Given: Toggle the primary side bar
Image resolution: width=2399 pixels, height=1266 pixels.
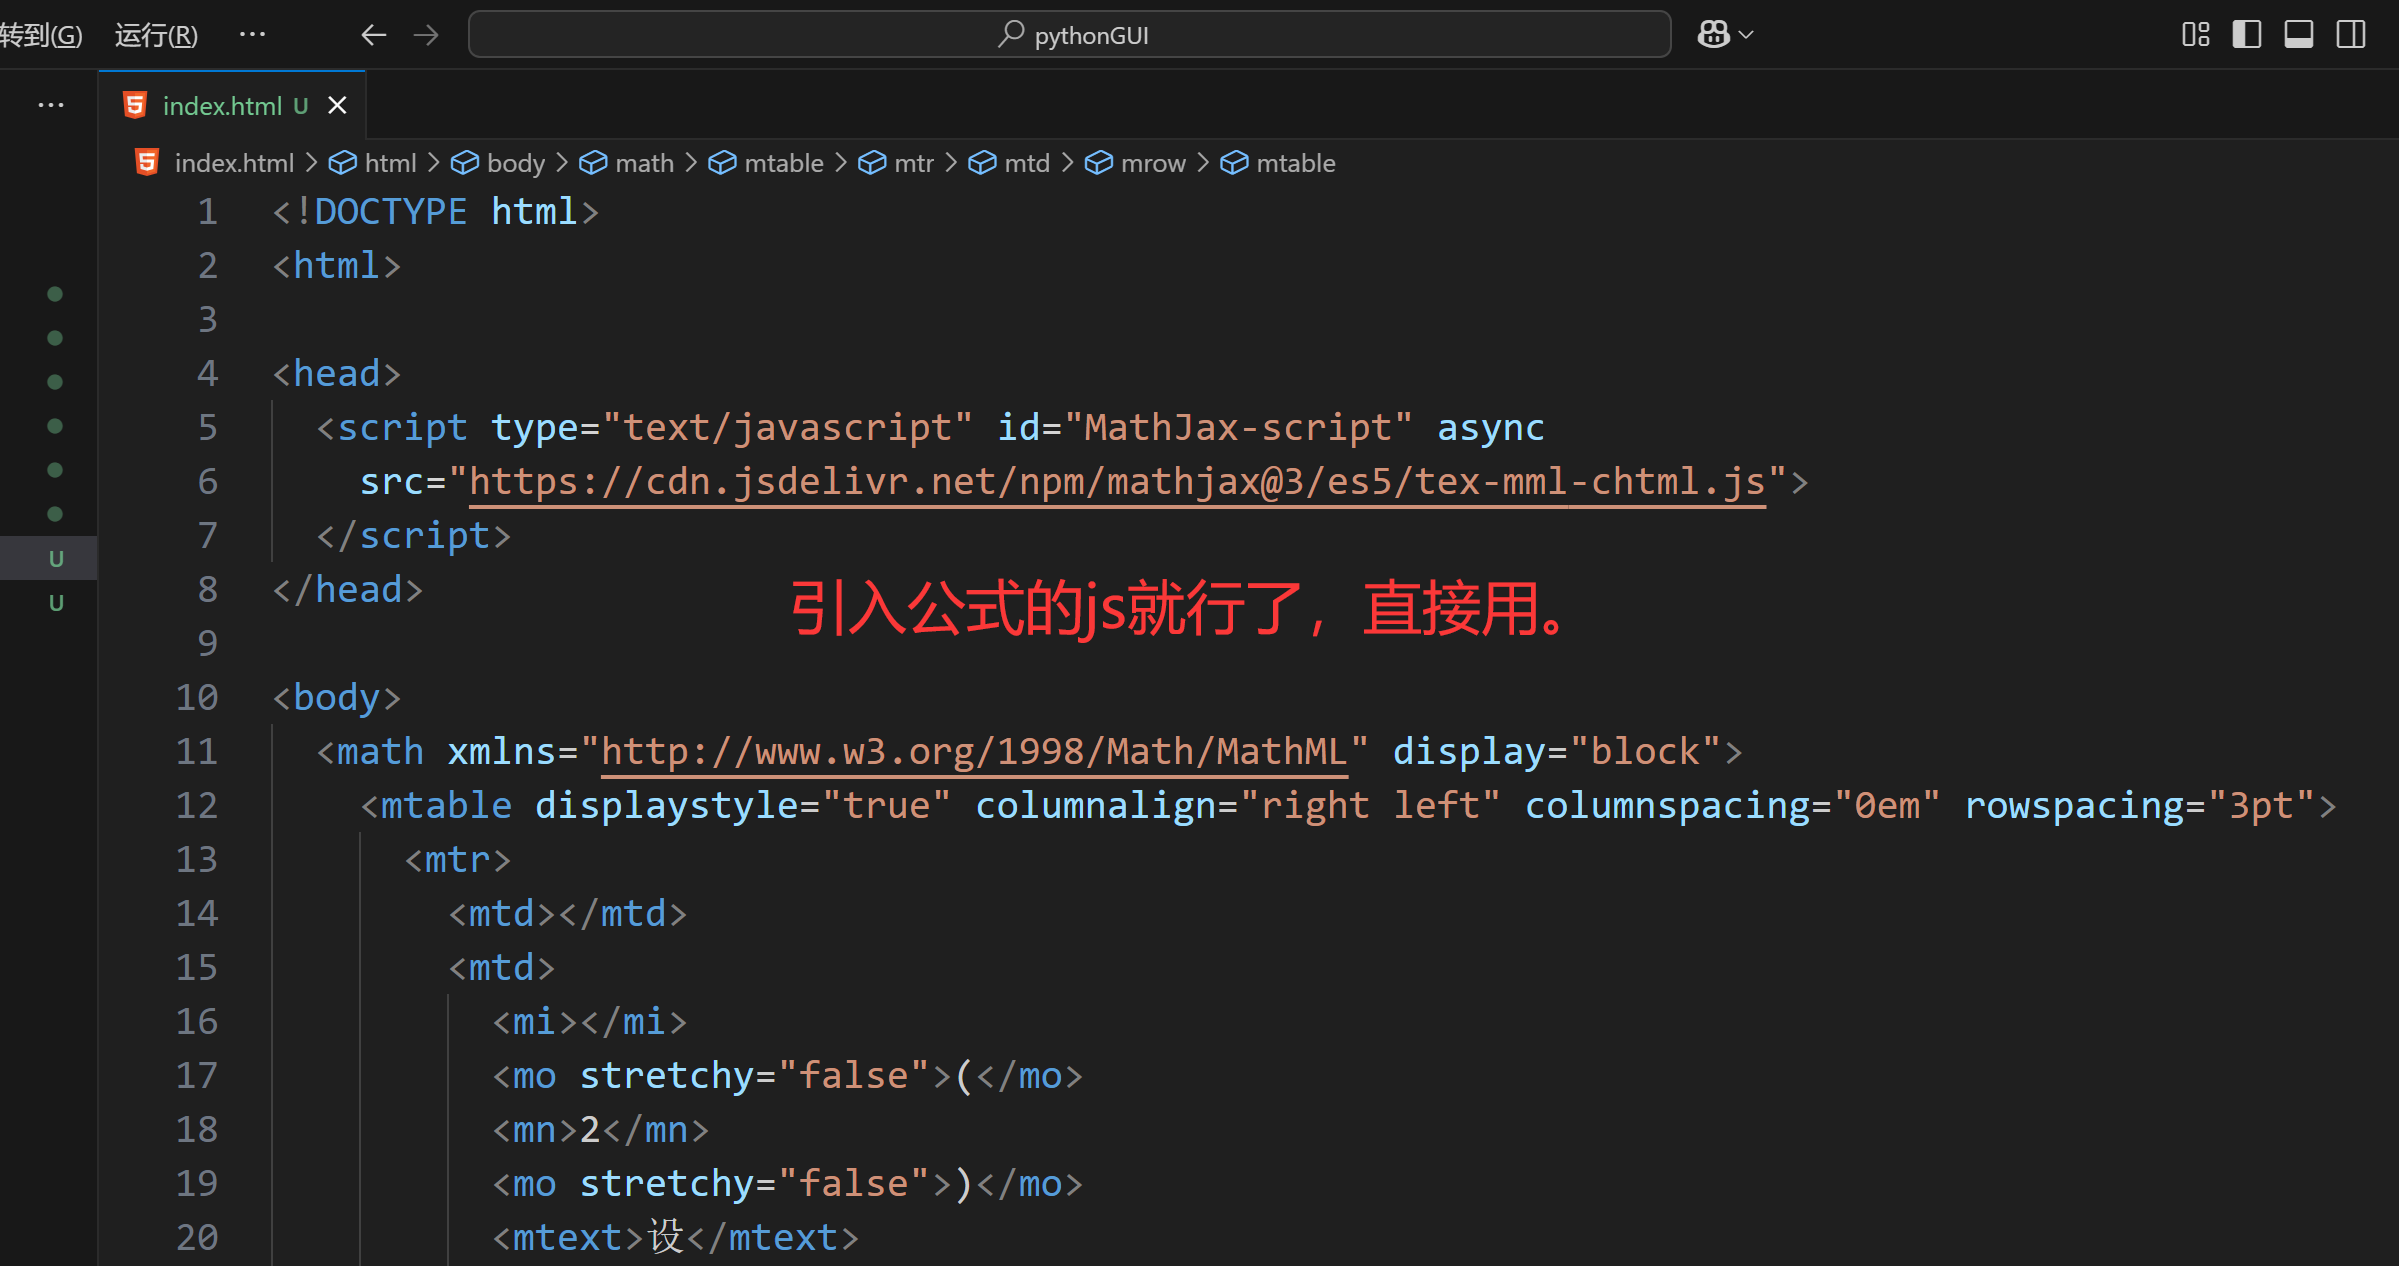Looking at the screenshot, I should (2246, 35).
